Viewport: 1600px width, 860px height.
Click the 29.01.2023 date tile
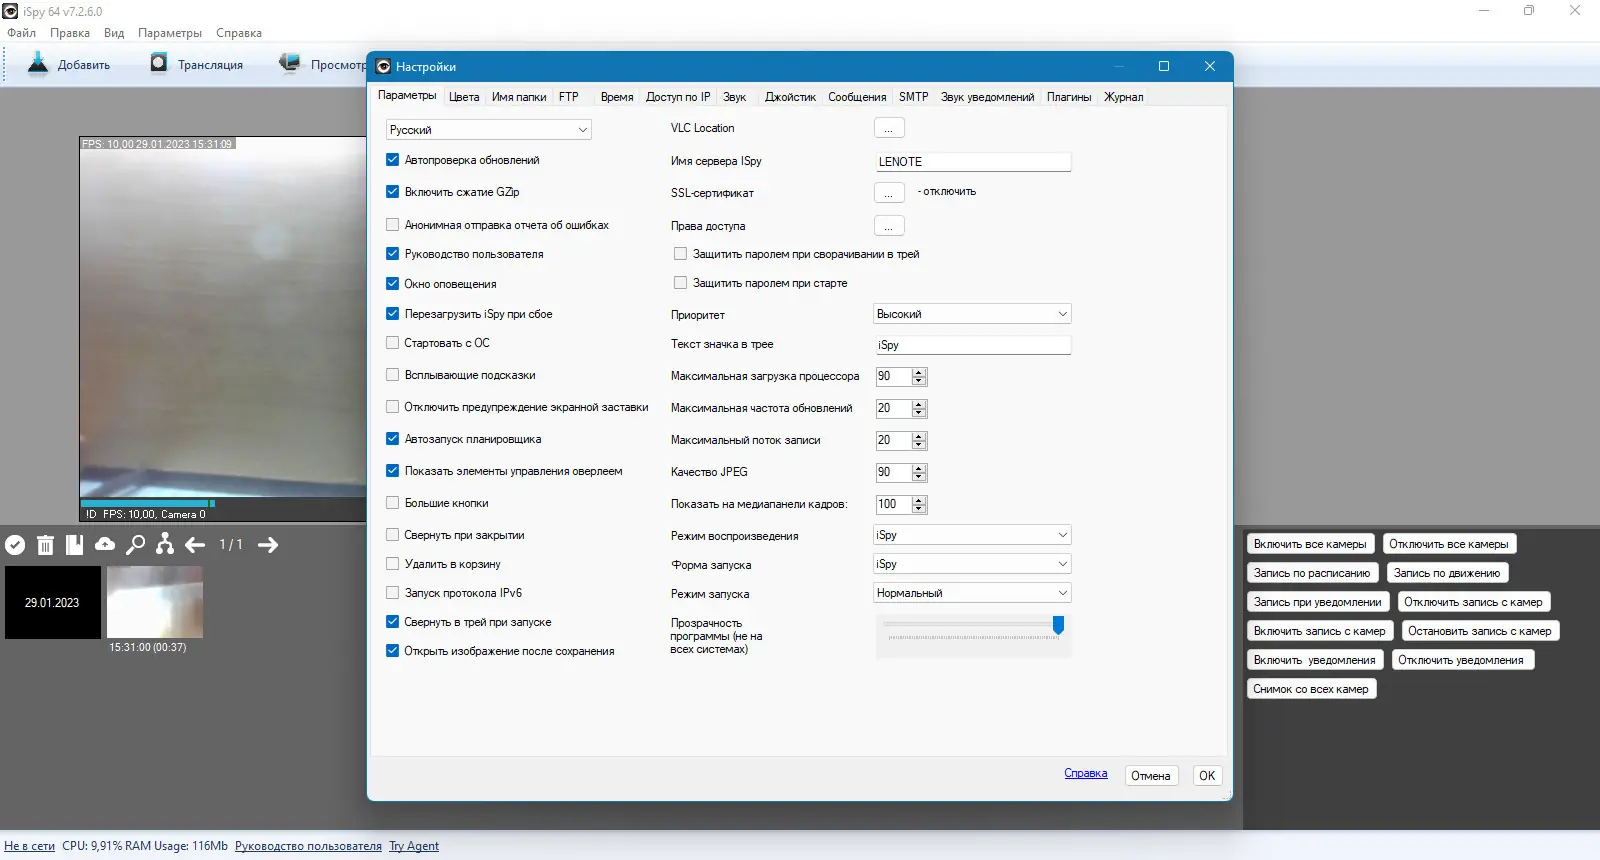click(x=53, y=602)
